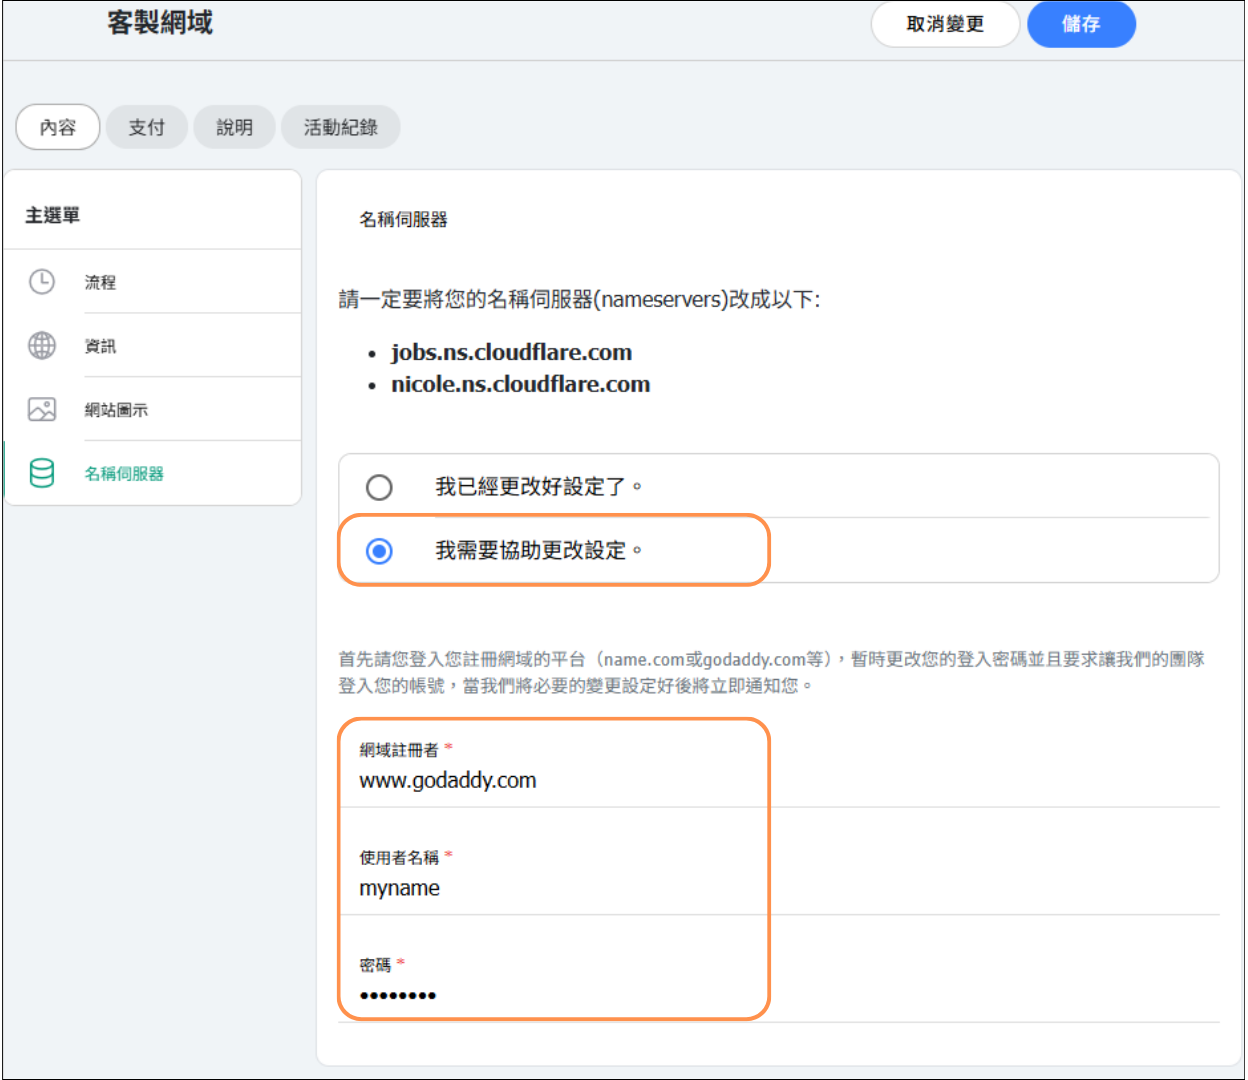1248x1080 pixels.
Task: Select the 我已經更改好設定了 radio button
Action: point(379,487)
